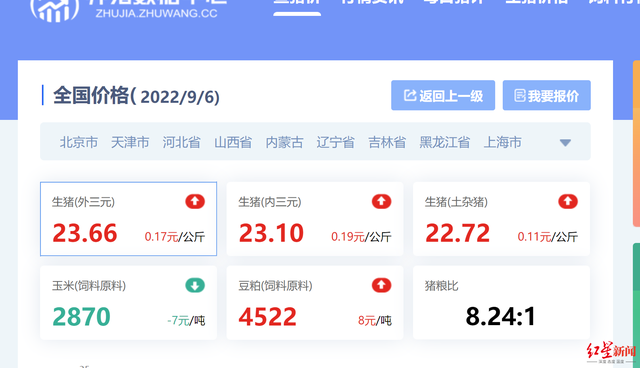Viewport: 640px width, 368px height.
Task: Select 辽宁省 in the region bar
Action: tap(336, 142)
